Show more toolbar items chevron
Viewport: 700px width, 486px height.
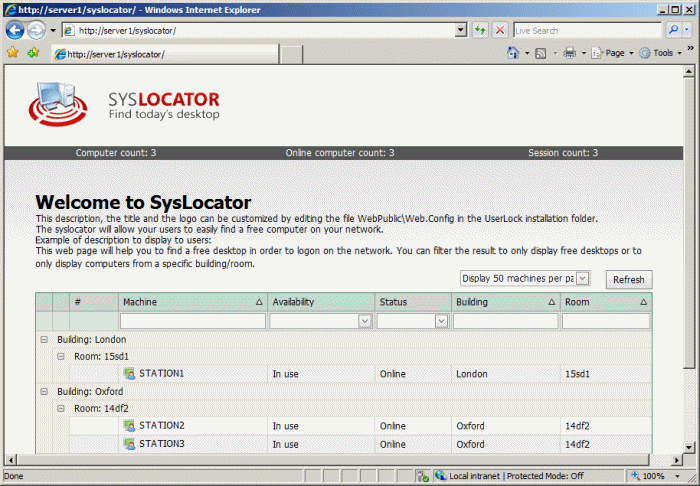tap(691, 48)
